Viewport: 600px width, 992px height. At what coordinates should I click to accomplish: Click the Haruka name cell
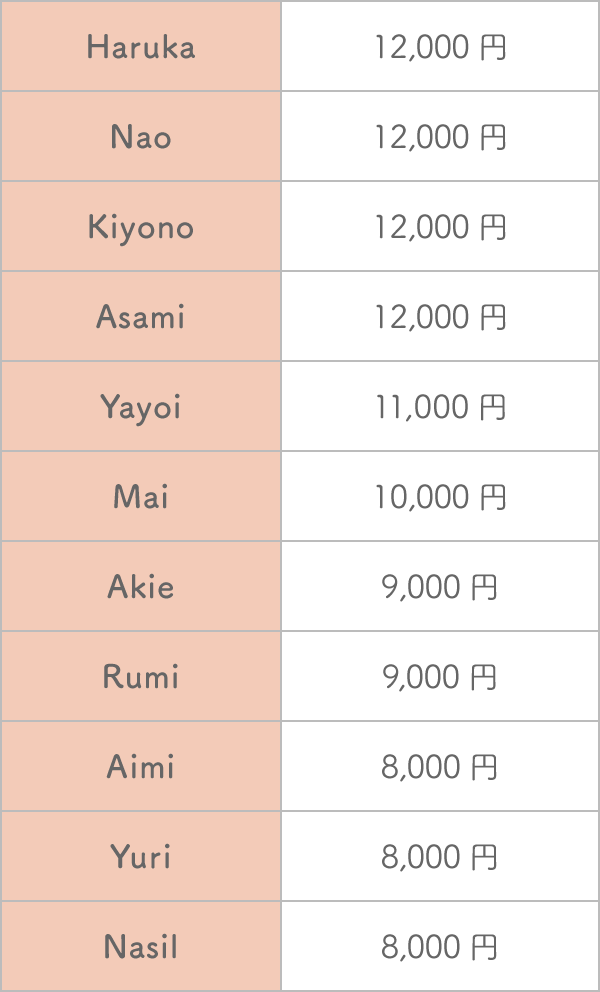point(141,46)
